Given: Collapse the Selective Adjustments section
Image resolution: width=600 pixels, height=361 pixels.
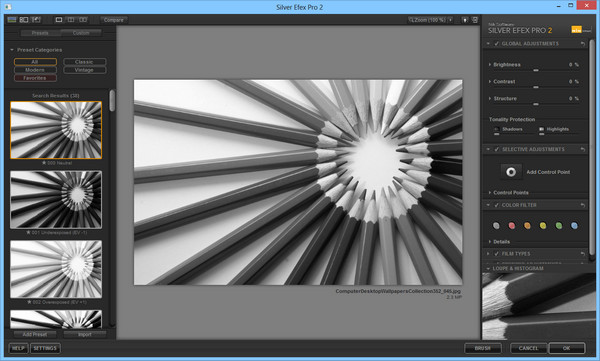Looking at the screenshot, I should (488, 149).
